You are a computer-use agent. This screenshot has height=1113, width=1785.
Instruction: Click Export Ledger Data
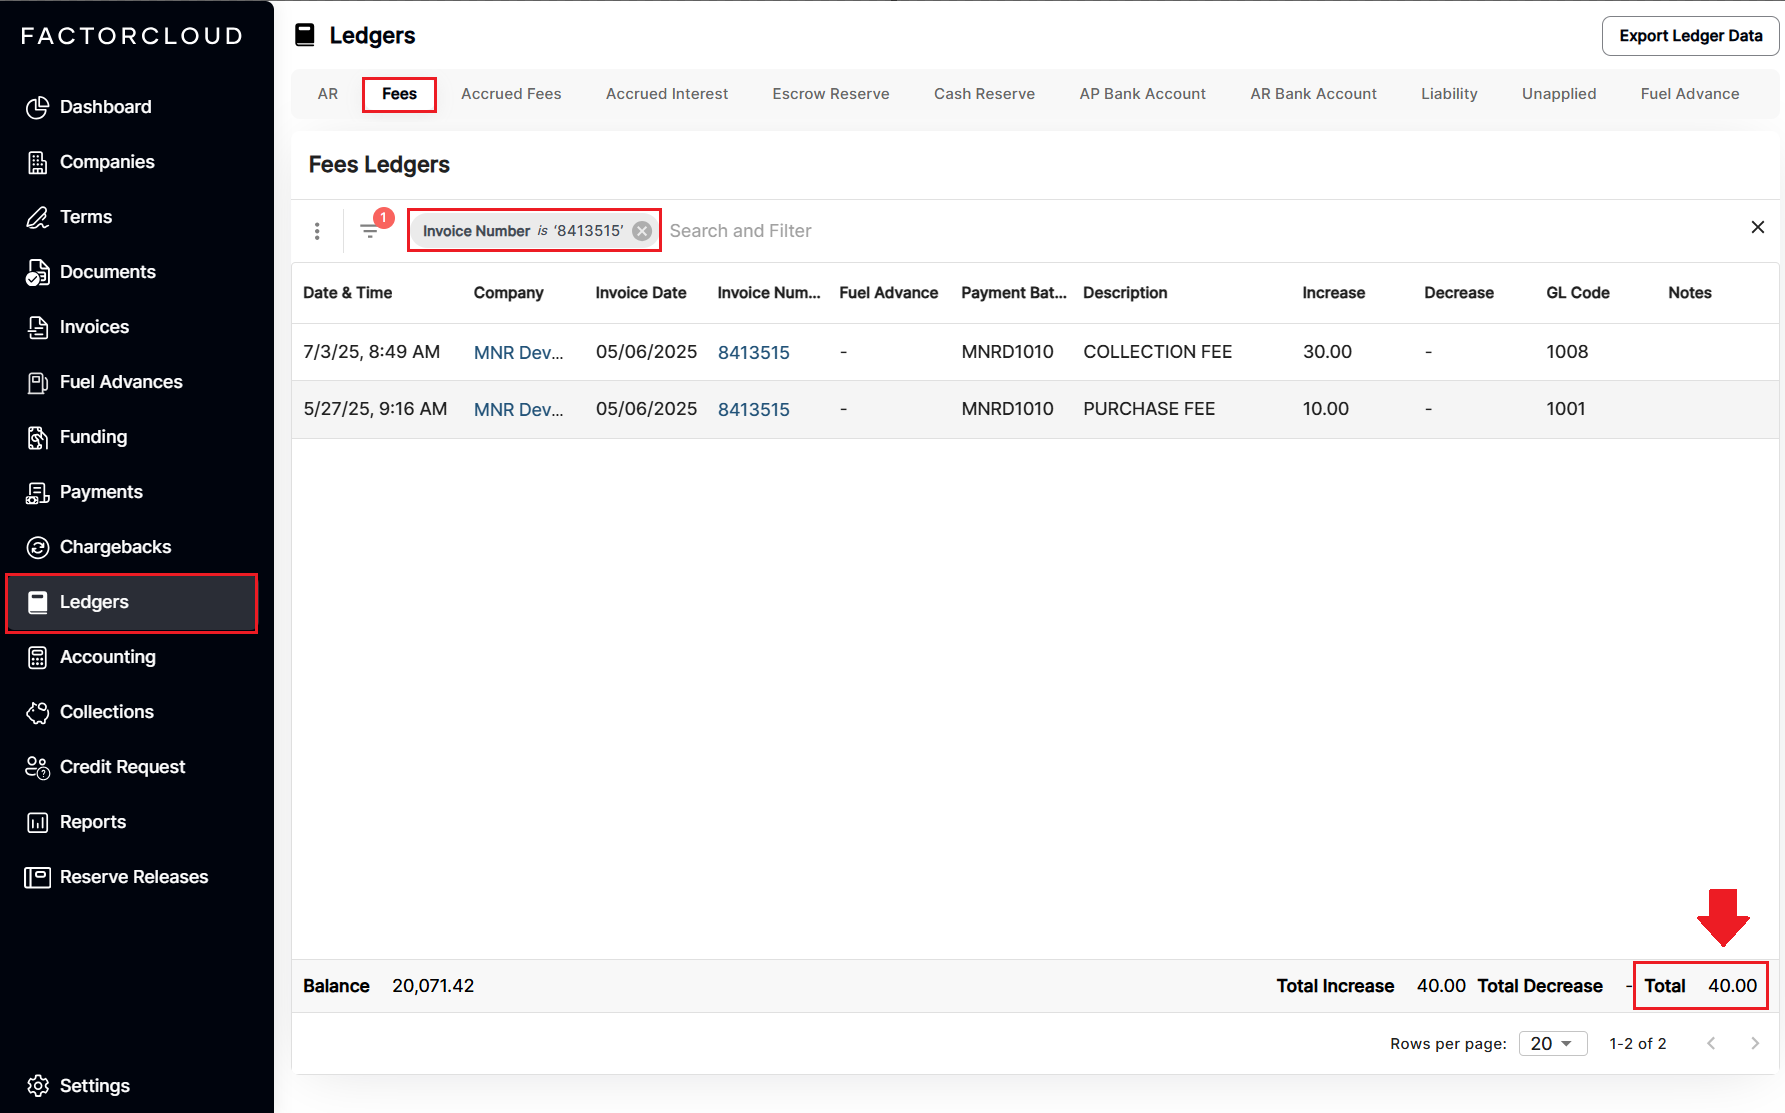[1690, 35]
